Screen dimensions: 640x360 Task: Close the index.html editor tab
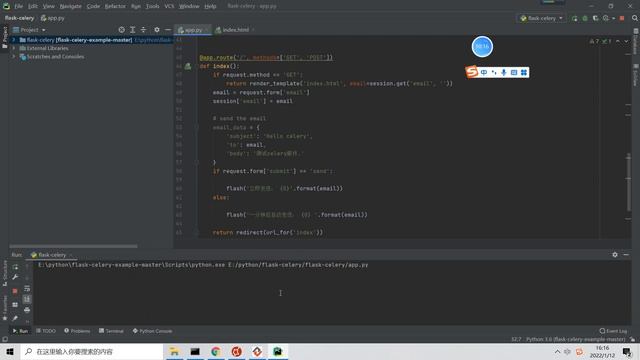253,30
